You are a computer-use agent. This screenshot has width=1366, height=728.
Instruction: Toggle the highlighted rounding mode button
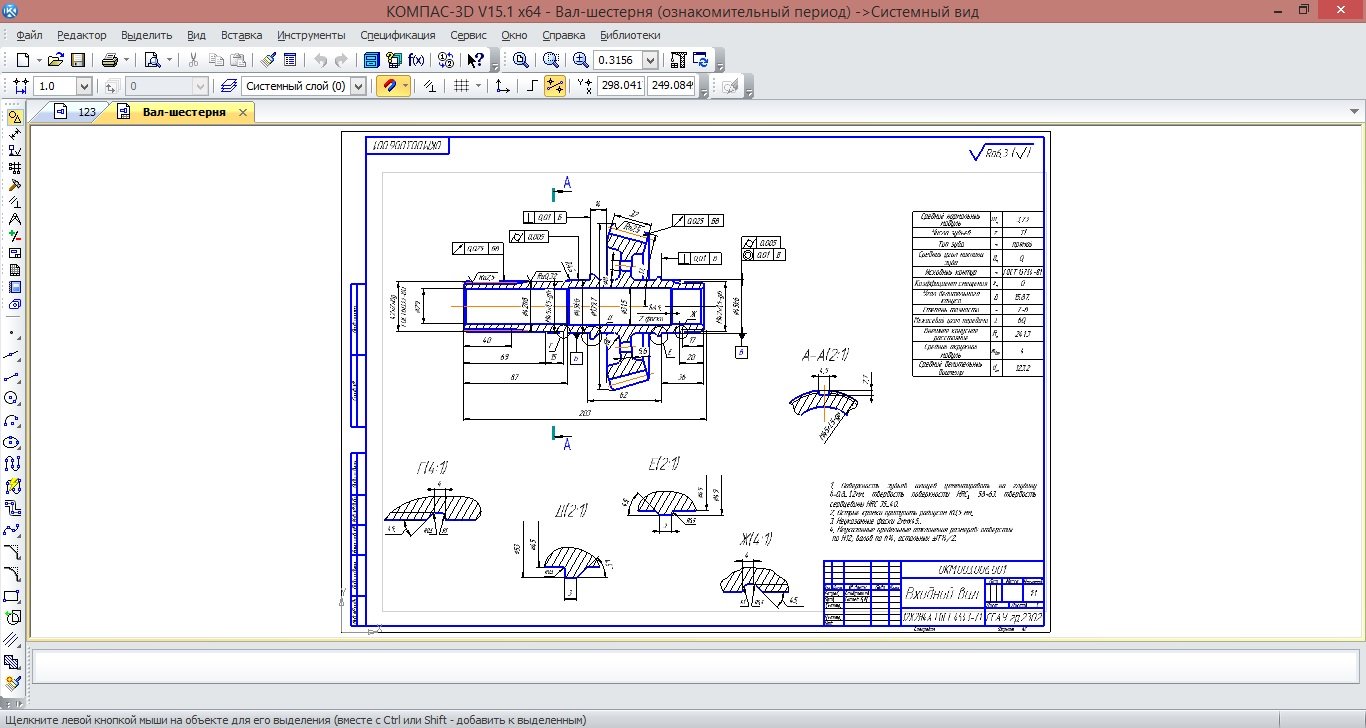[555, 86]
